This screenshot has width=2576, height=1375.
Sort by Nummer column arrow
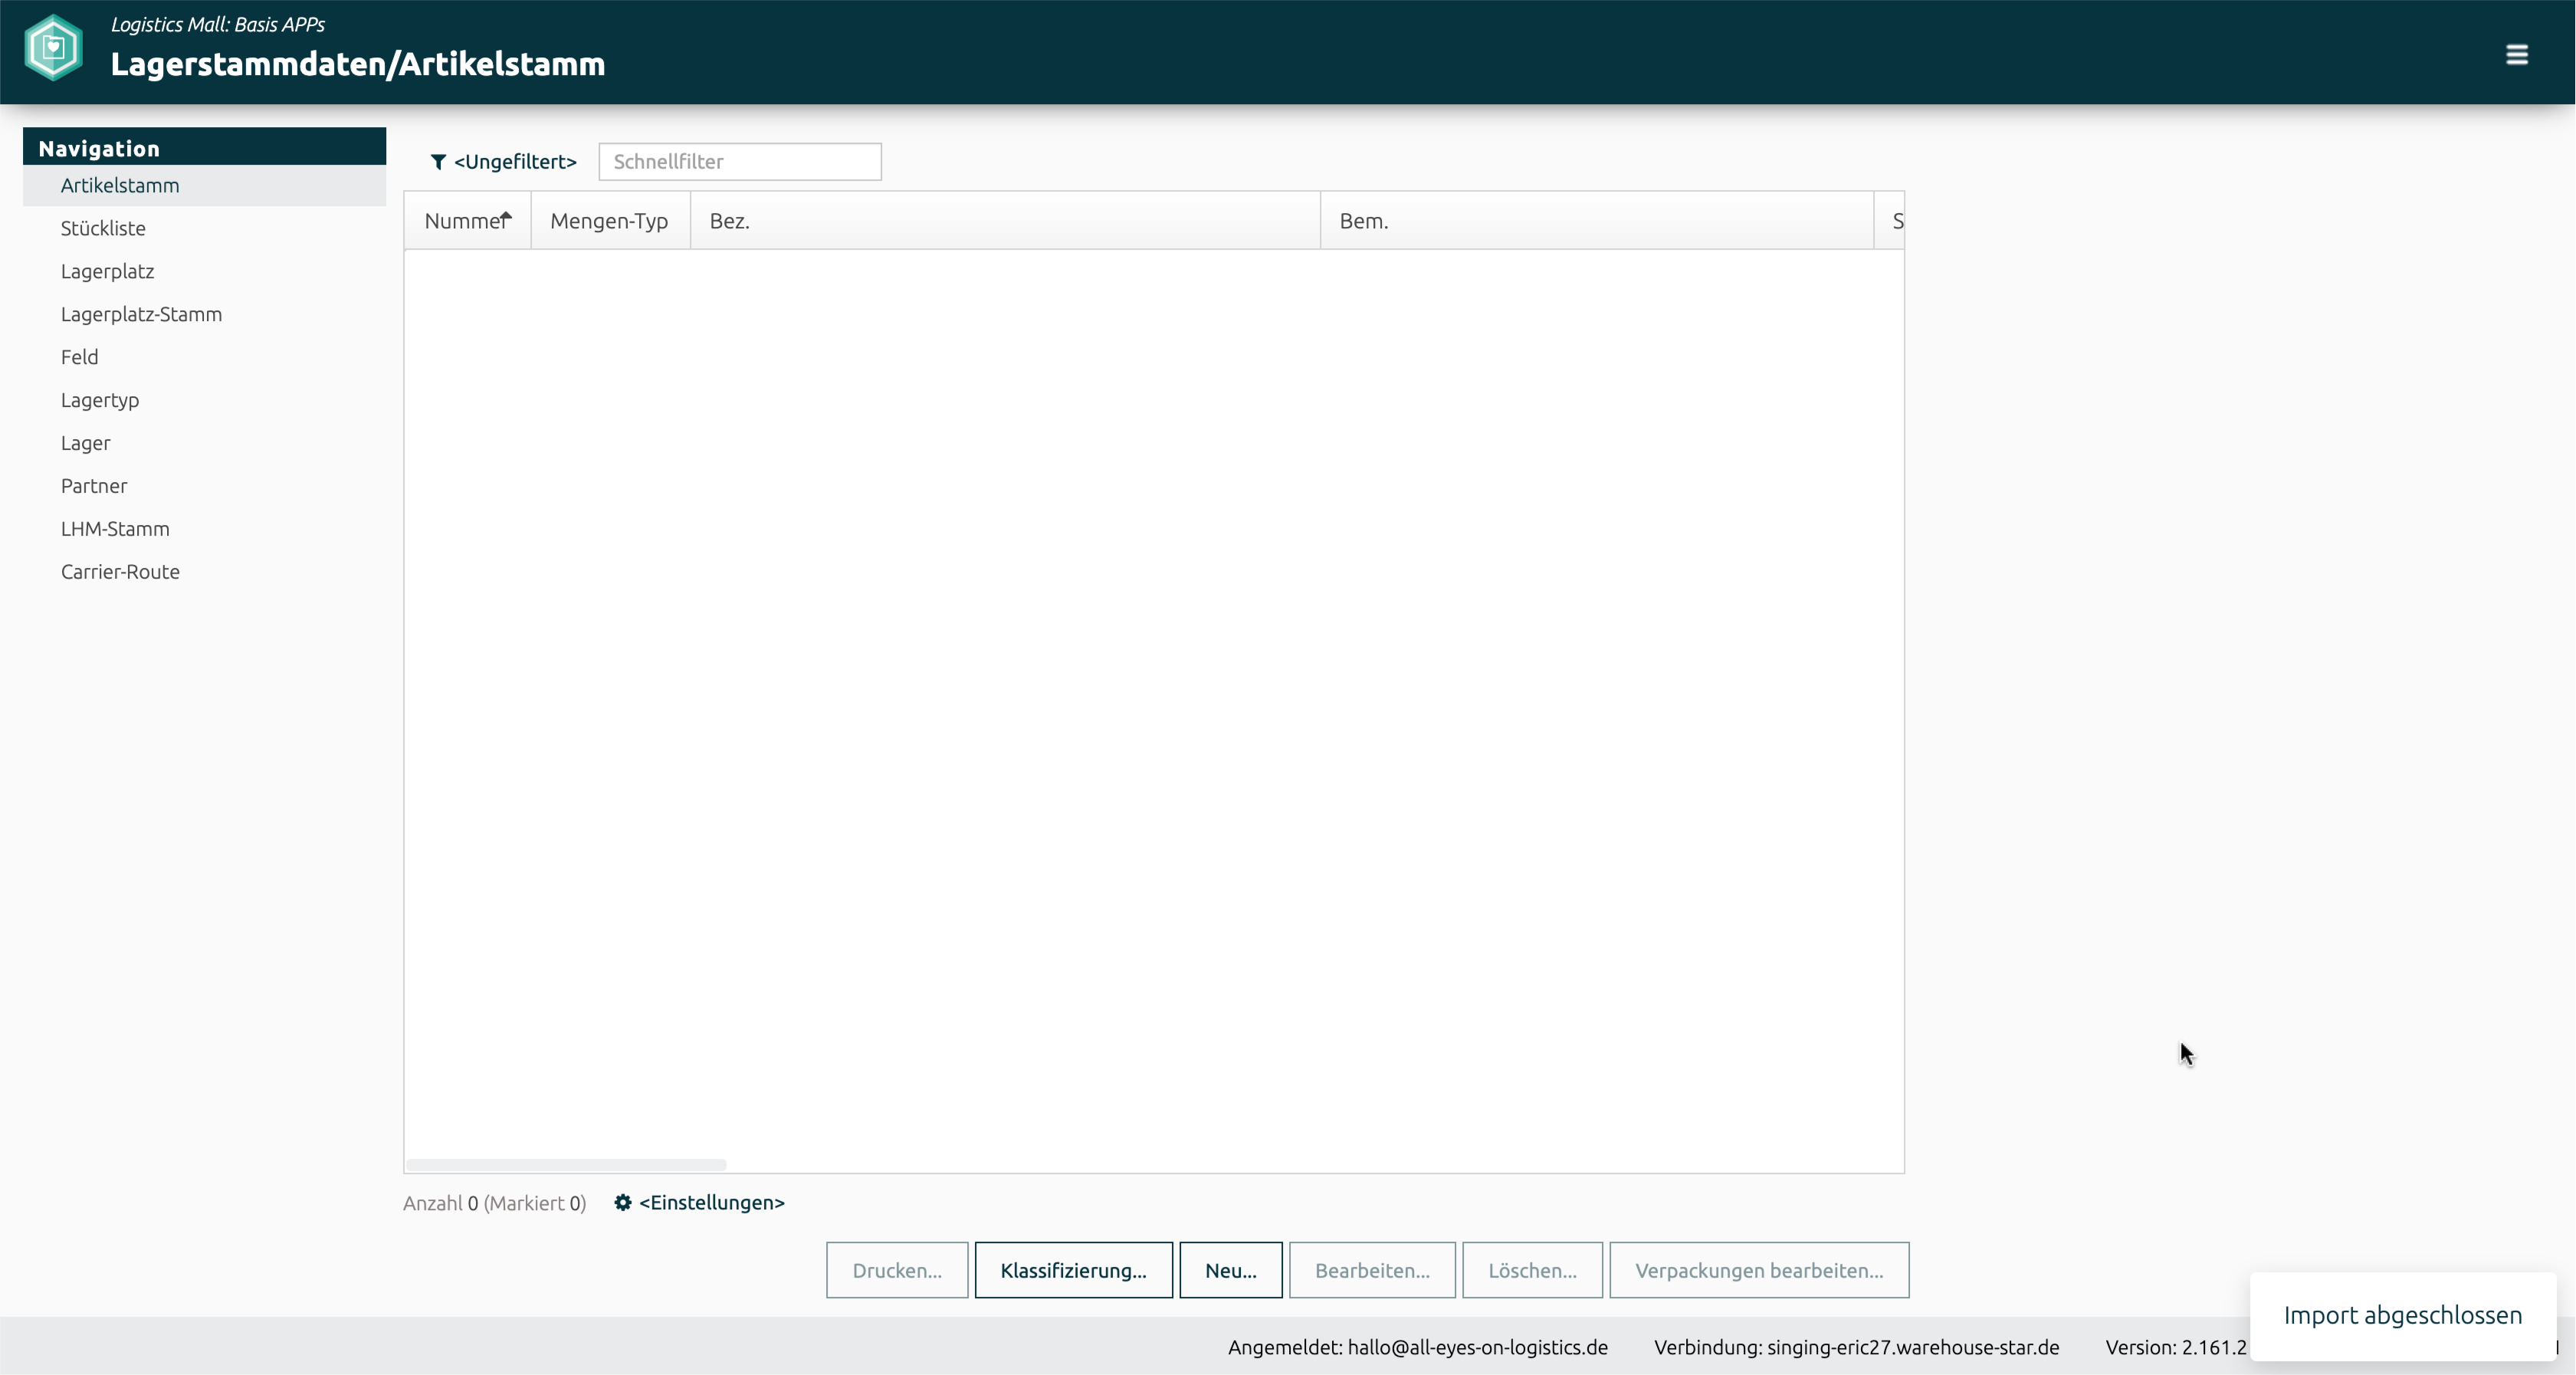[x=506, y=216]
